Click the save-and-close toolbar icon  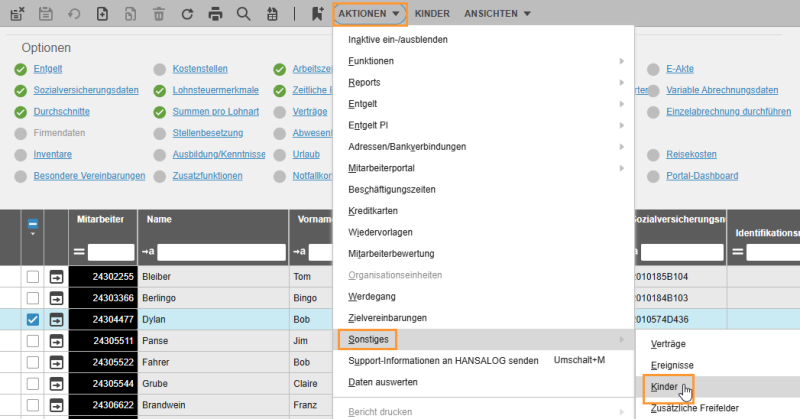pyautogui.click(x=17, y=14)
